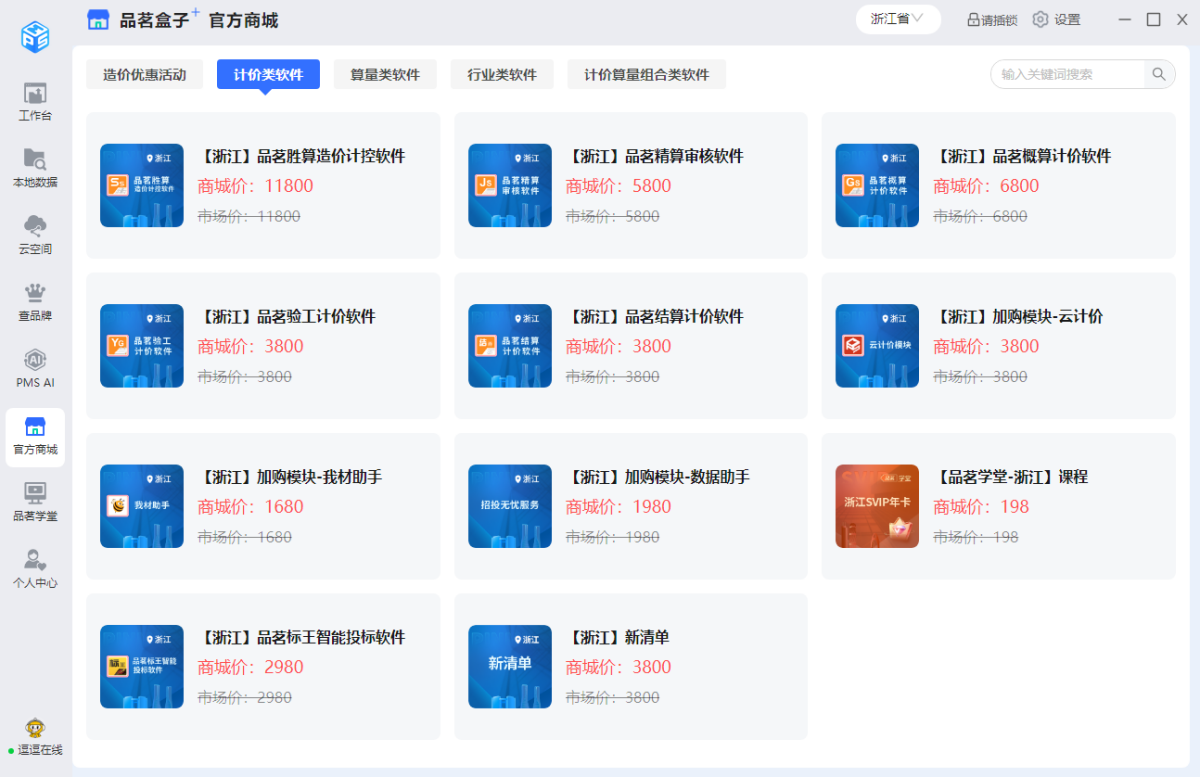Open 本地数据 sidebar icon
1200x777 pixels.
tap(35, 168)
